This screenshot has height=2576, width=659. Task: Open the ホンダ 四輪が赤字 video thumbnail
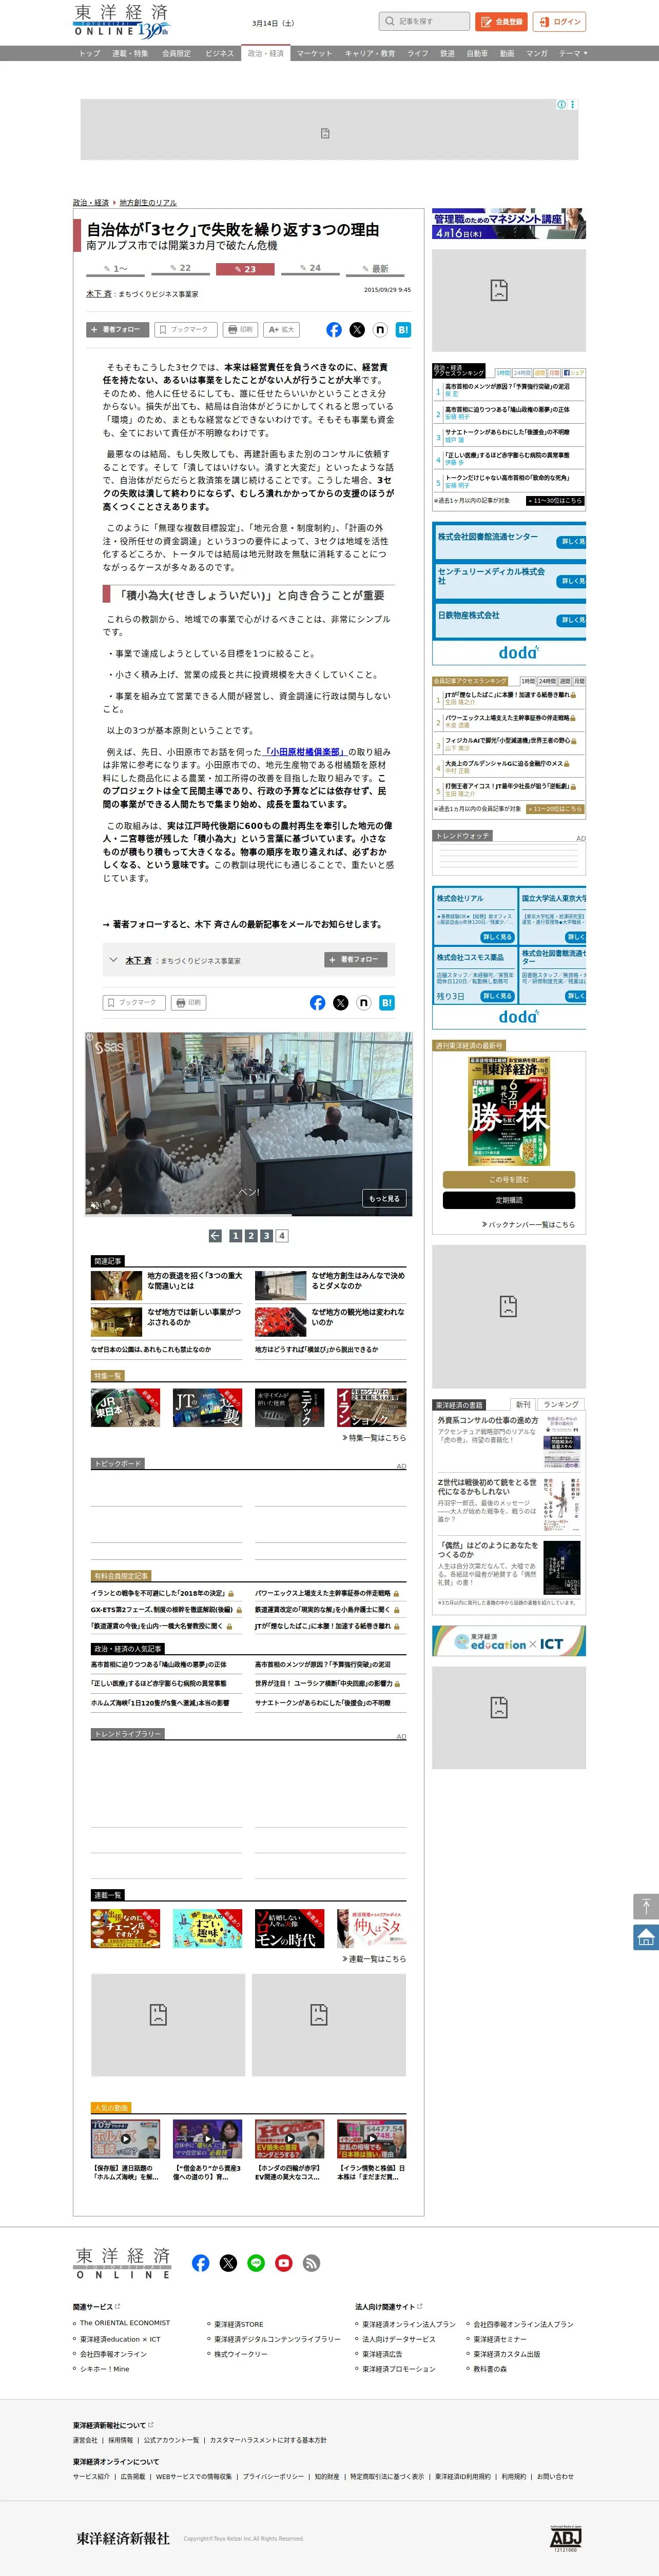[289, 2139]
